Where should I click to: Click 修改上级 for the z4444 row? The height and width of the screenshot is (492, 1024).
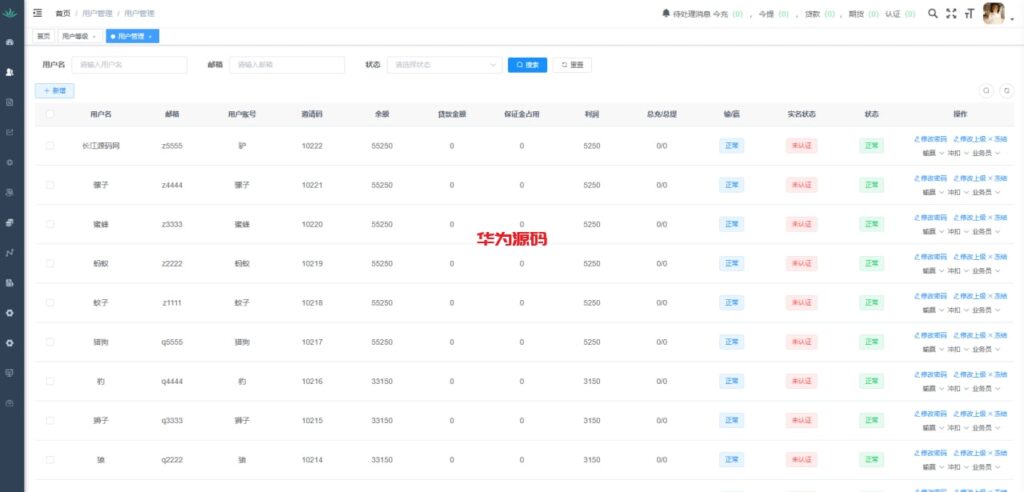969,178
